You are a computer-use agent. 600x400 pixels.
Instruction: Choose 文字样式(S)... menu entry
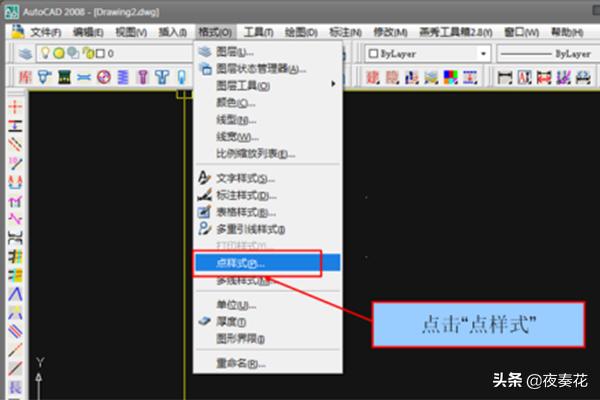[268, 178]
